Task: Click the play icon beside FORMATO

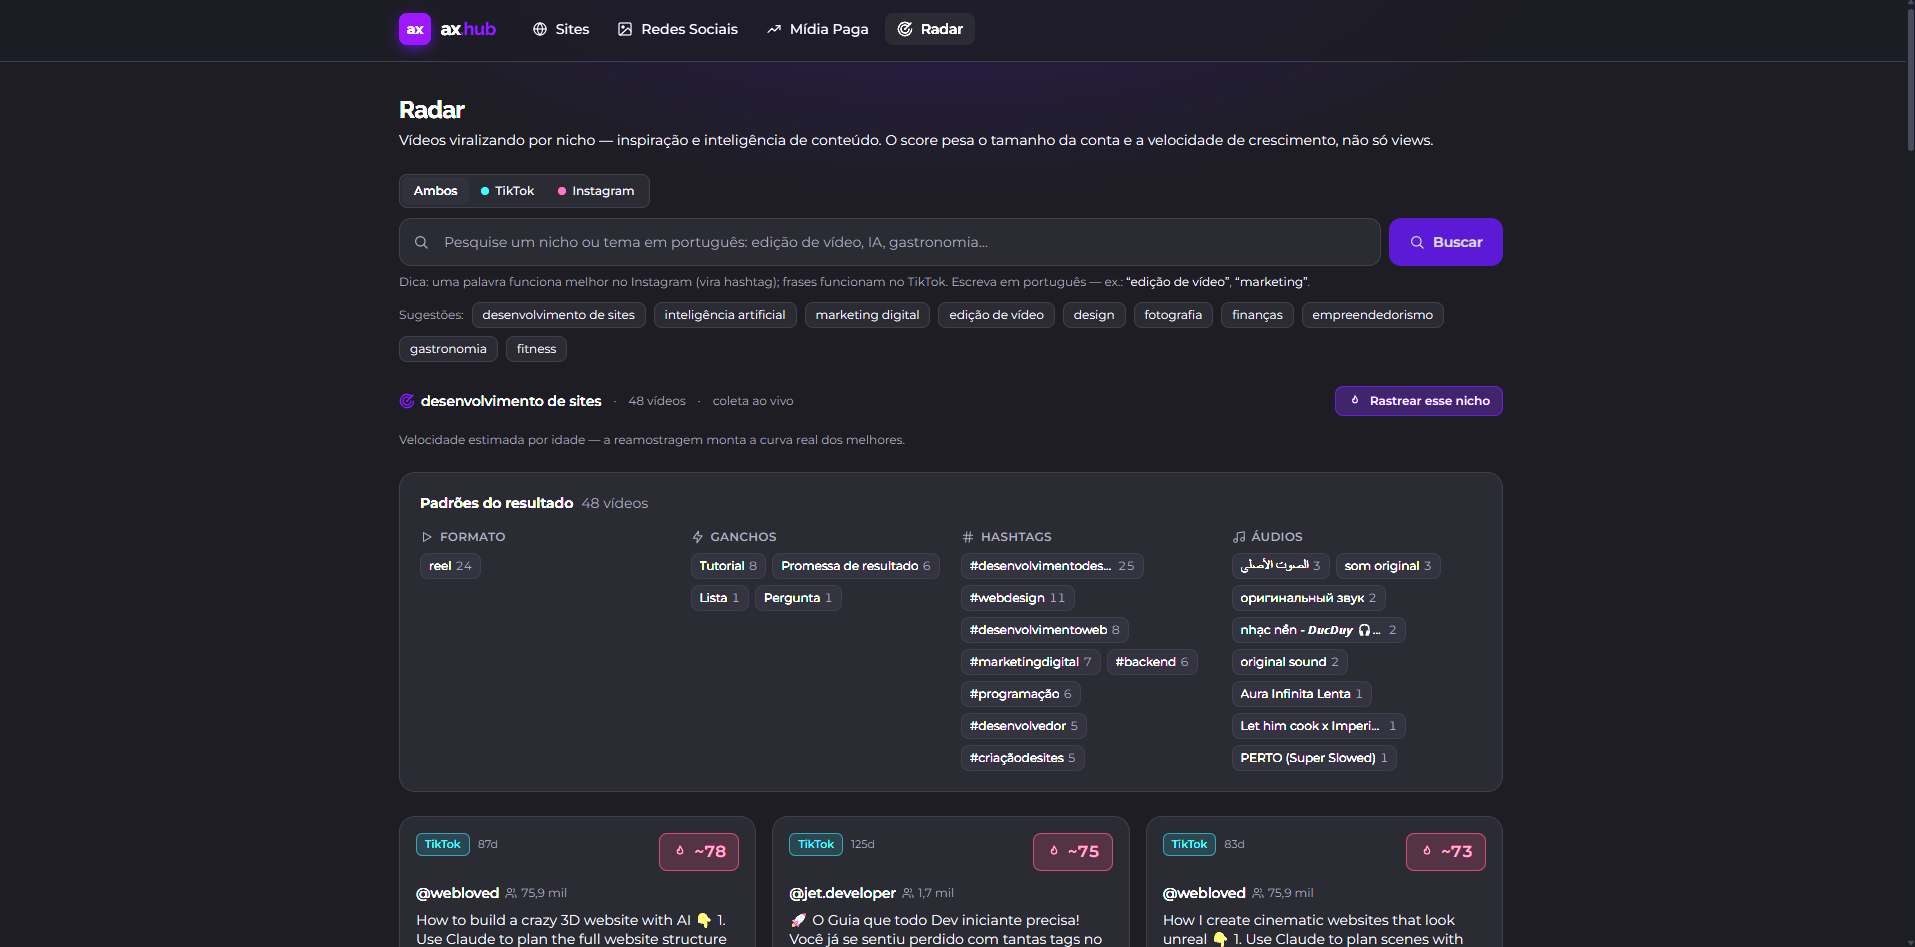Action: click(x=427, y=537)
